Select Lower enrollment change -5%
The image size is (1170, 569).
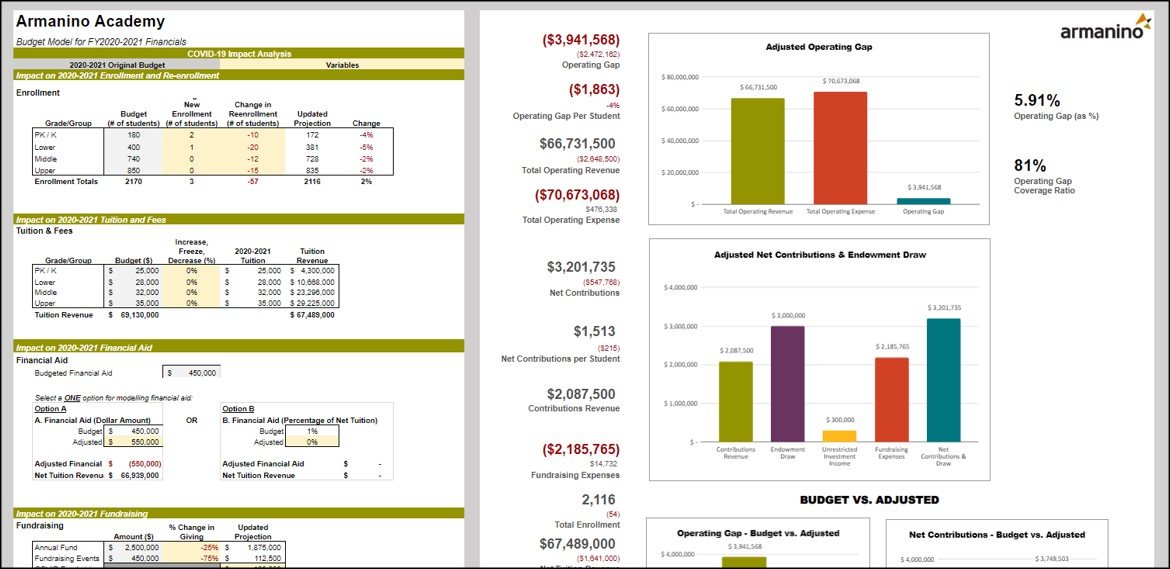tap(366, 147)
